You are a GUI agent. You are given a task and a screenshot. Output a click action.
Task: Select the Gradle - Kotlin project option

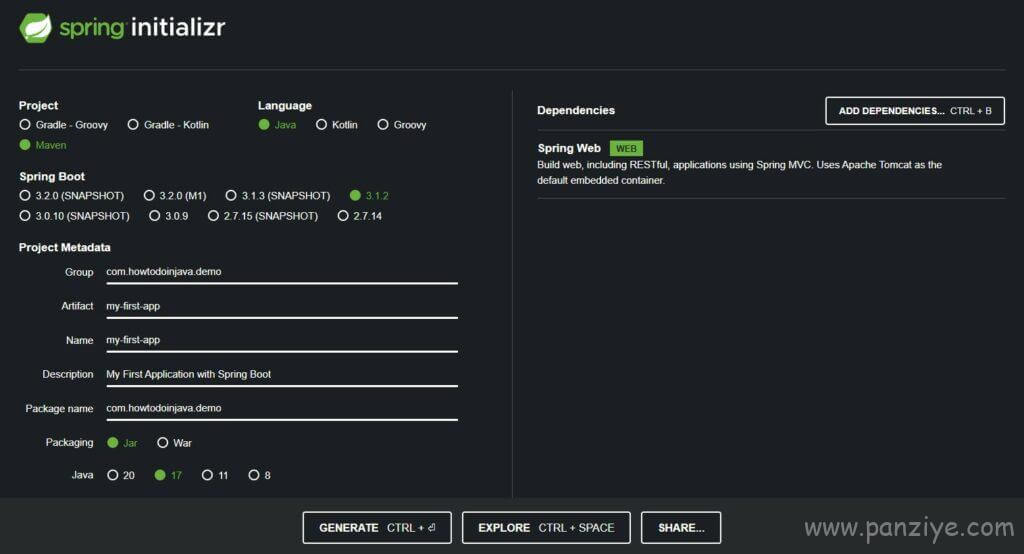168,125
